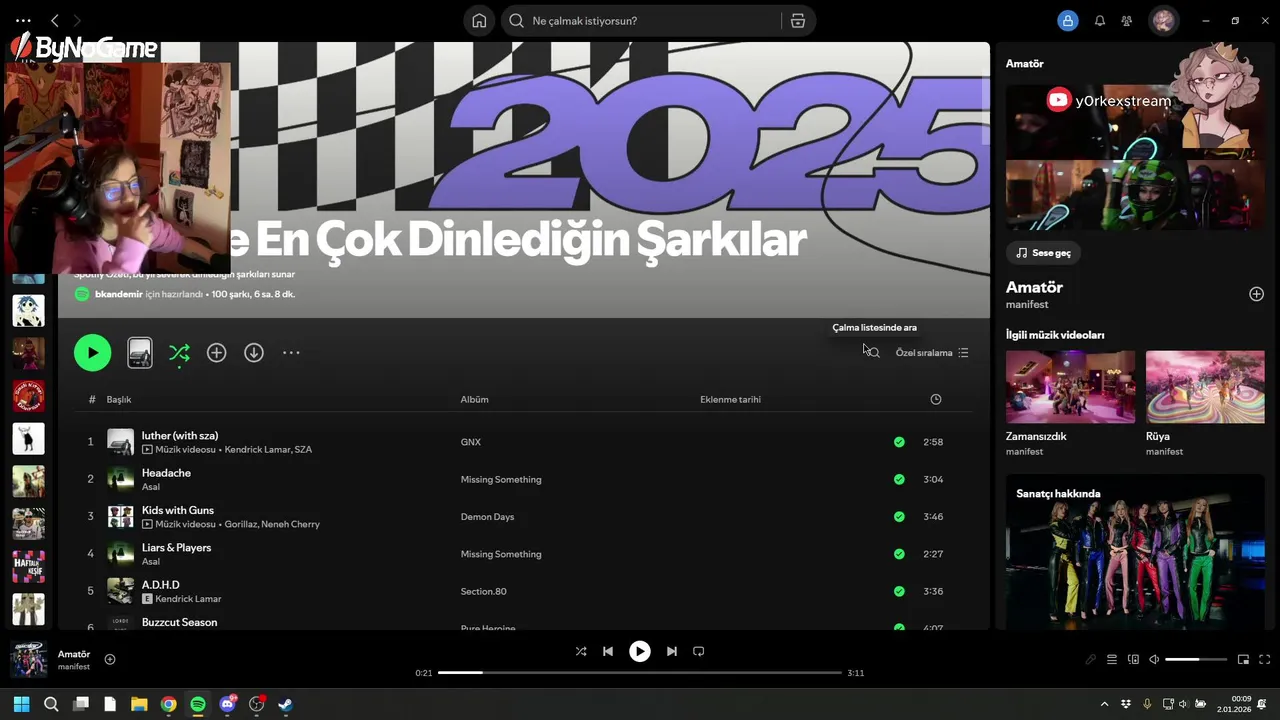Open more options for the playlist
The width and height of the screenshot is (1280, 720).
(x=291, y=353)
